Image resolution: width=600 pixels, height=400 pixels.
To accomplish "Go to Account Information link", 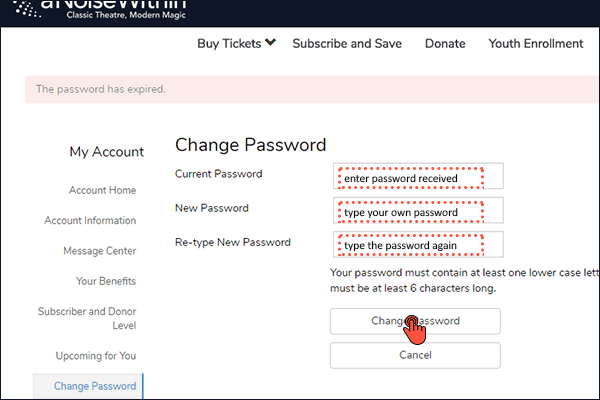I will (90, 221).
